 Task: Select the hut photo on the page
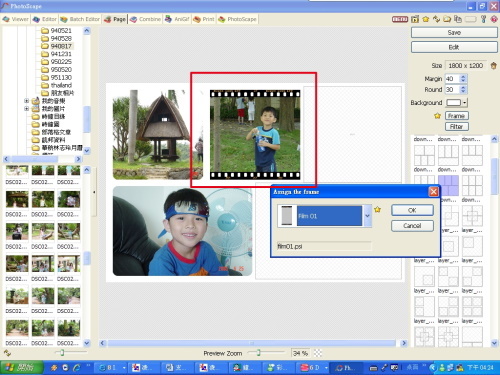158,134
